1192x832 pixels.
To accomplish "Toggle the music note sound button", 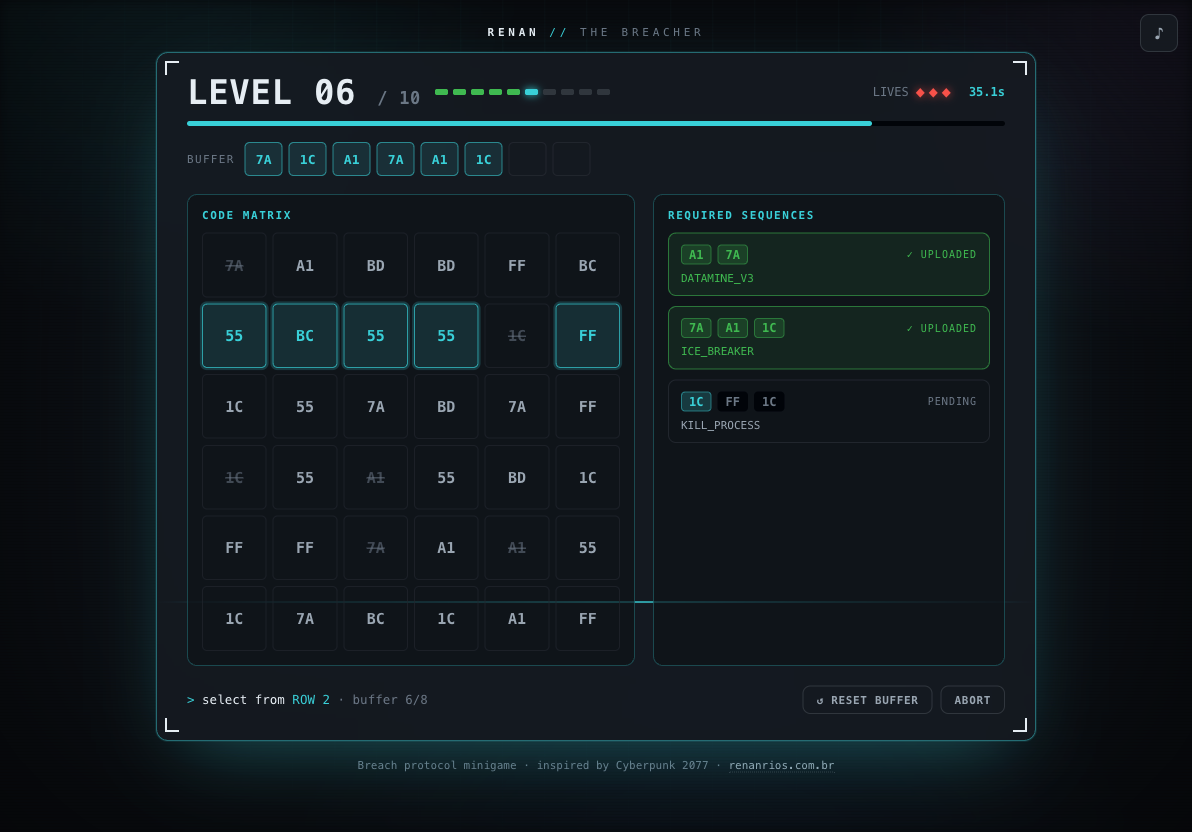I will click(x=1159, y=33).
